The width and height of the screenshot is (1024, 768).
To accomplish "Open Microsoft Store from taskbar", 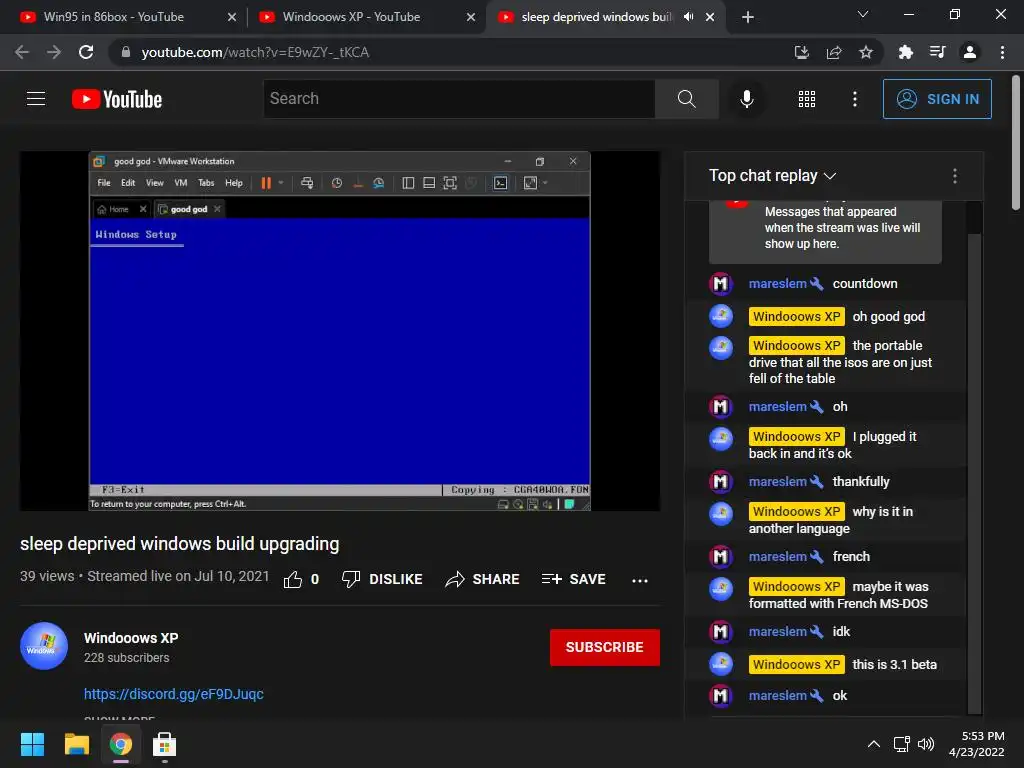I will (165, 744).
